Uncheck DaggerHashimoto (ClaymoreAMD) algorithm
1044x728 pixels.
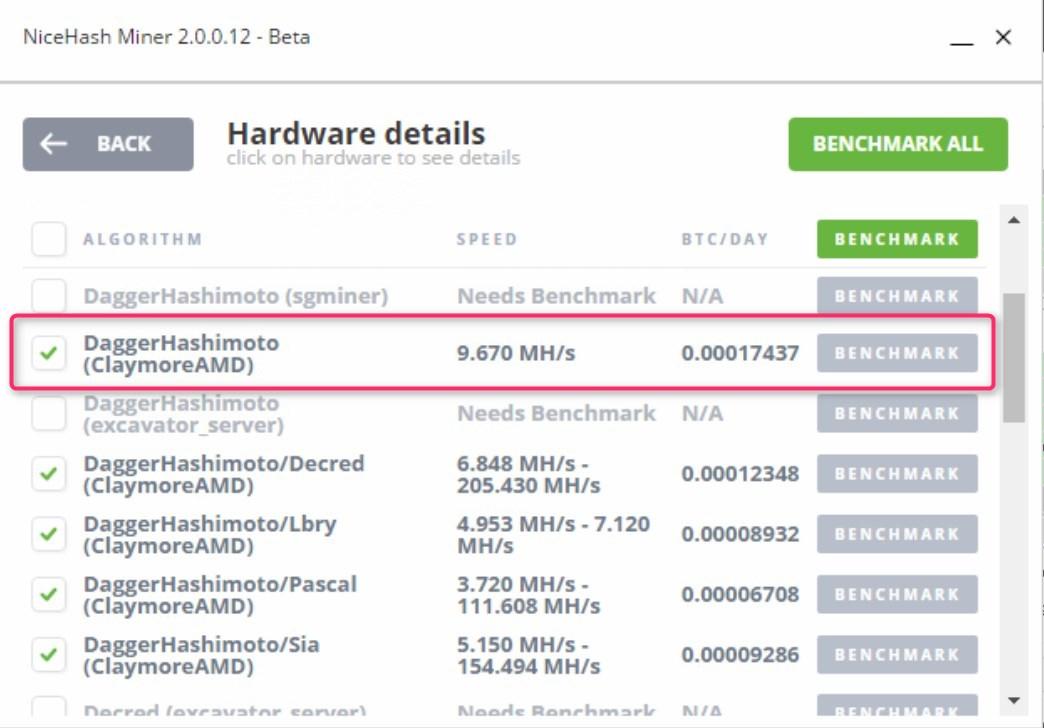[x=49, y=353]
